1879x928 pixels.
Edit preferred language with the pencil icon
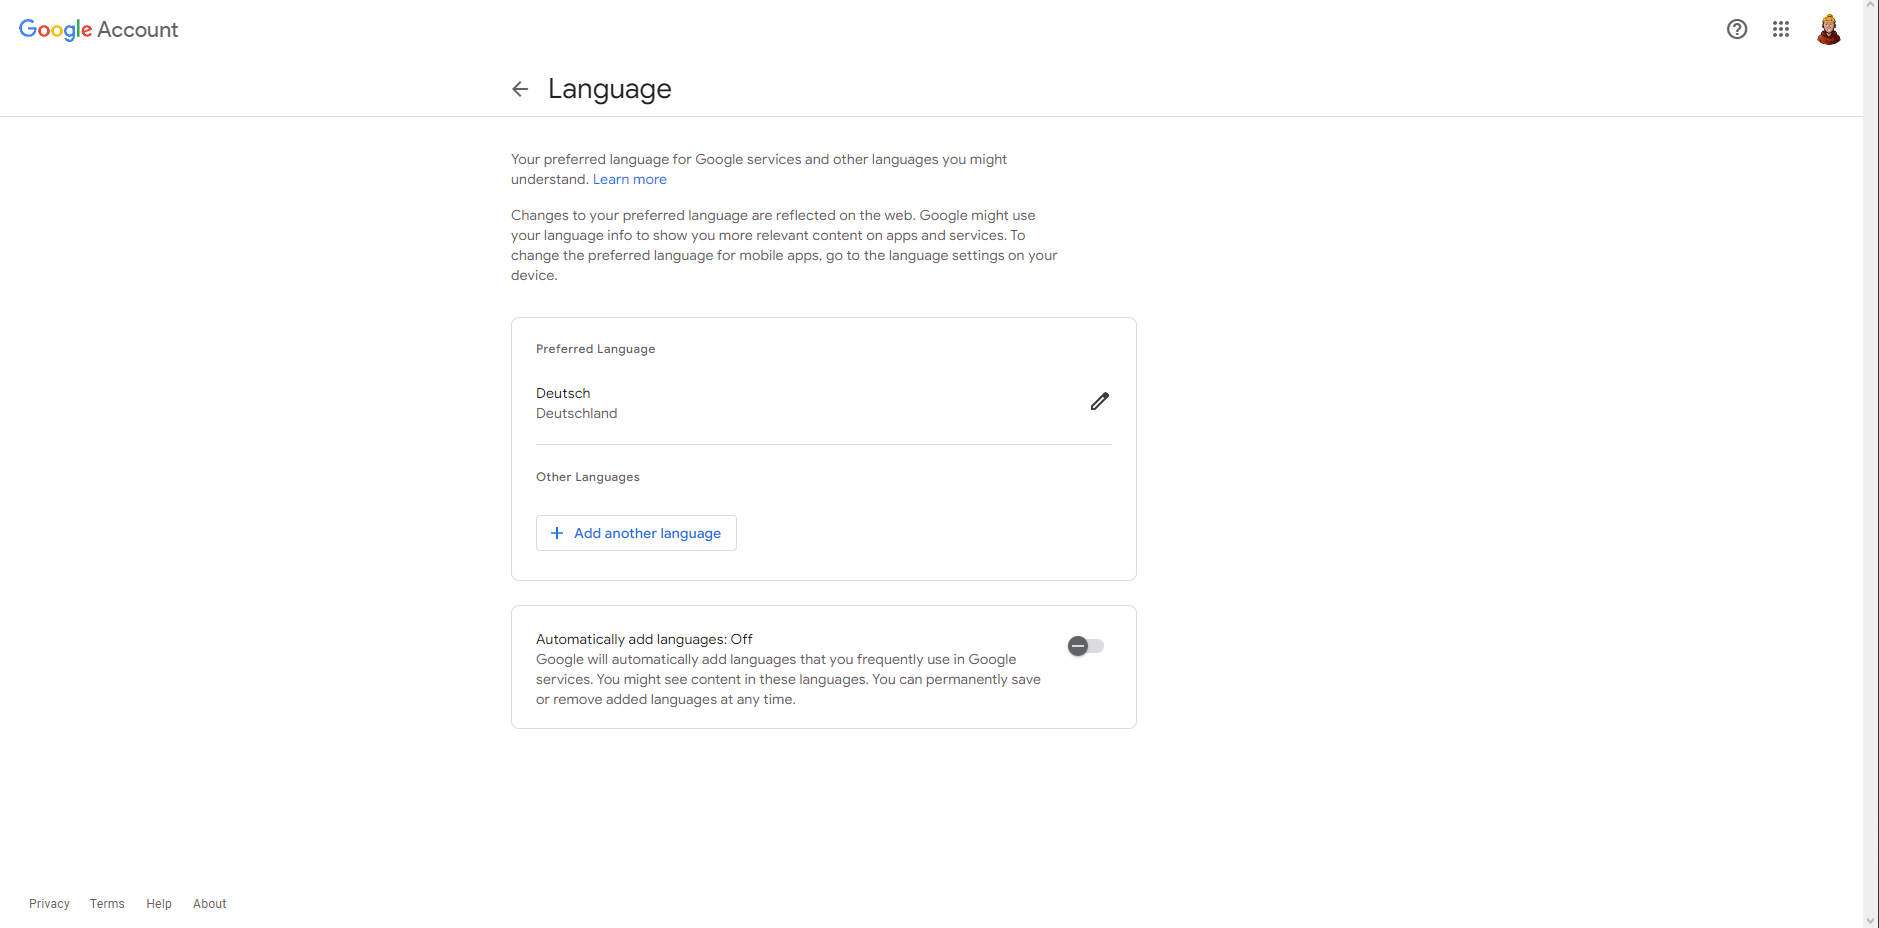1099,401
